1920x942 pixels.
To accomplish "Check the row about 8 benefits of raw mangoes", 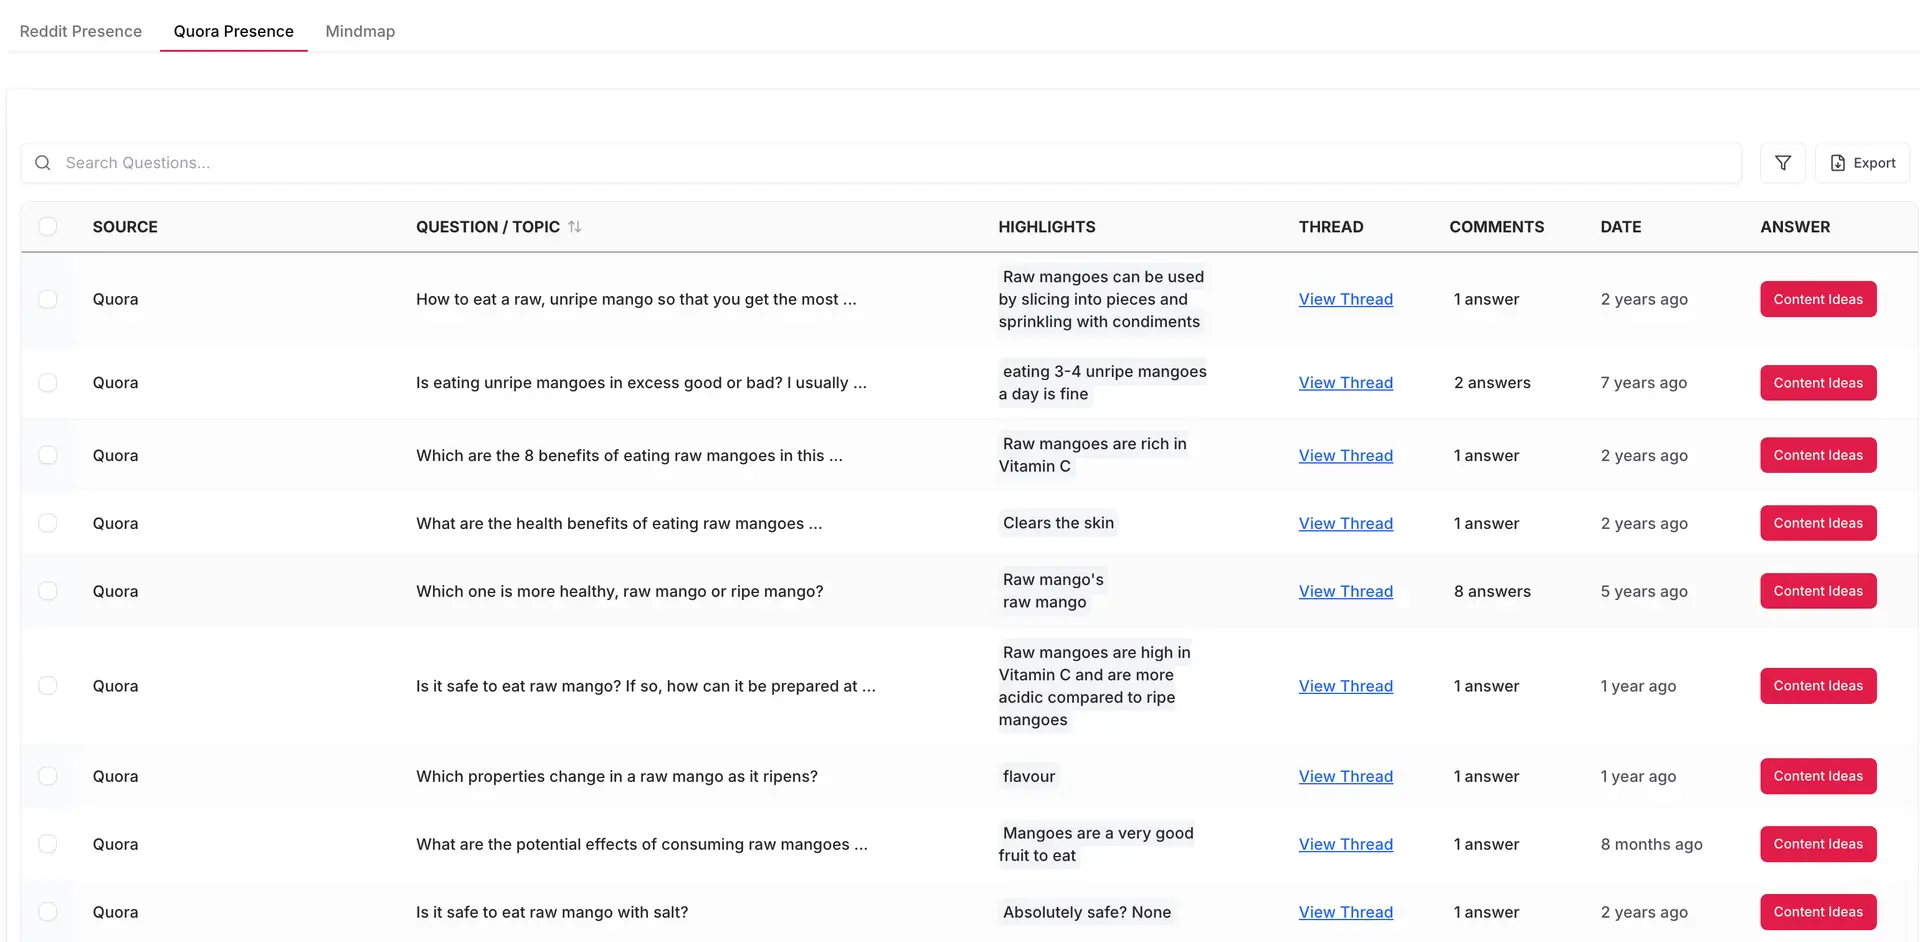I will tap(48, 454).
